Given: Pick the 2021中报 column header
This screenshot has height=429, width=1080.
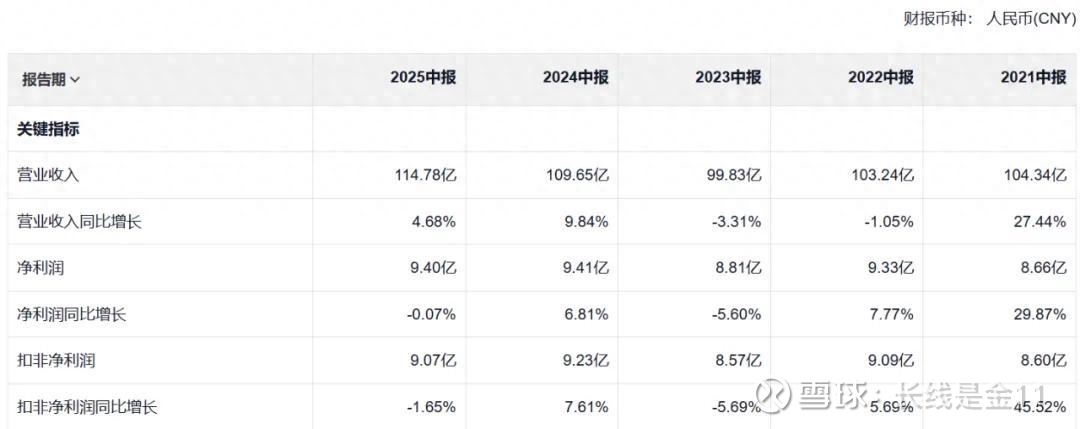Looking at the screenshot, I should (x=1033, y=78).
